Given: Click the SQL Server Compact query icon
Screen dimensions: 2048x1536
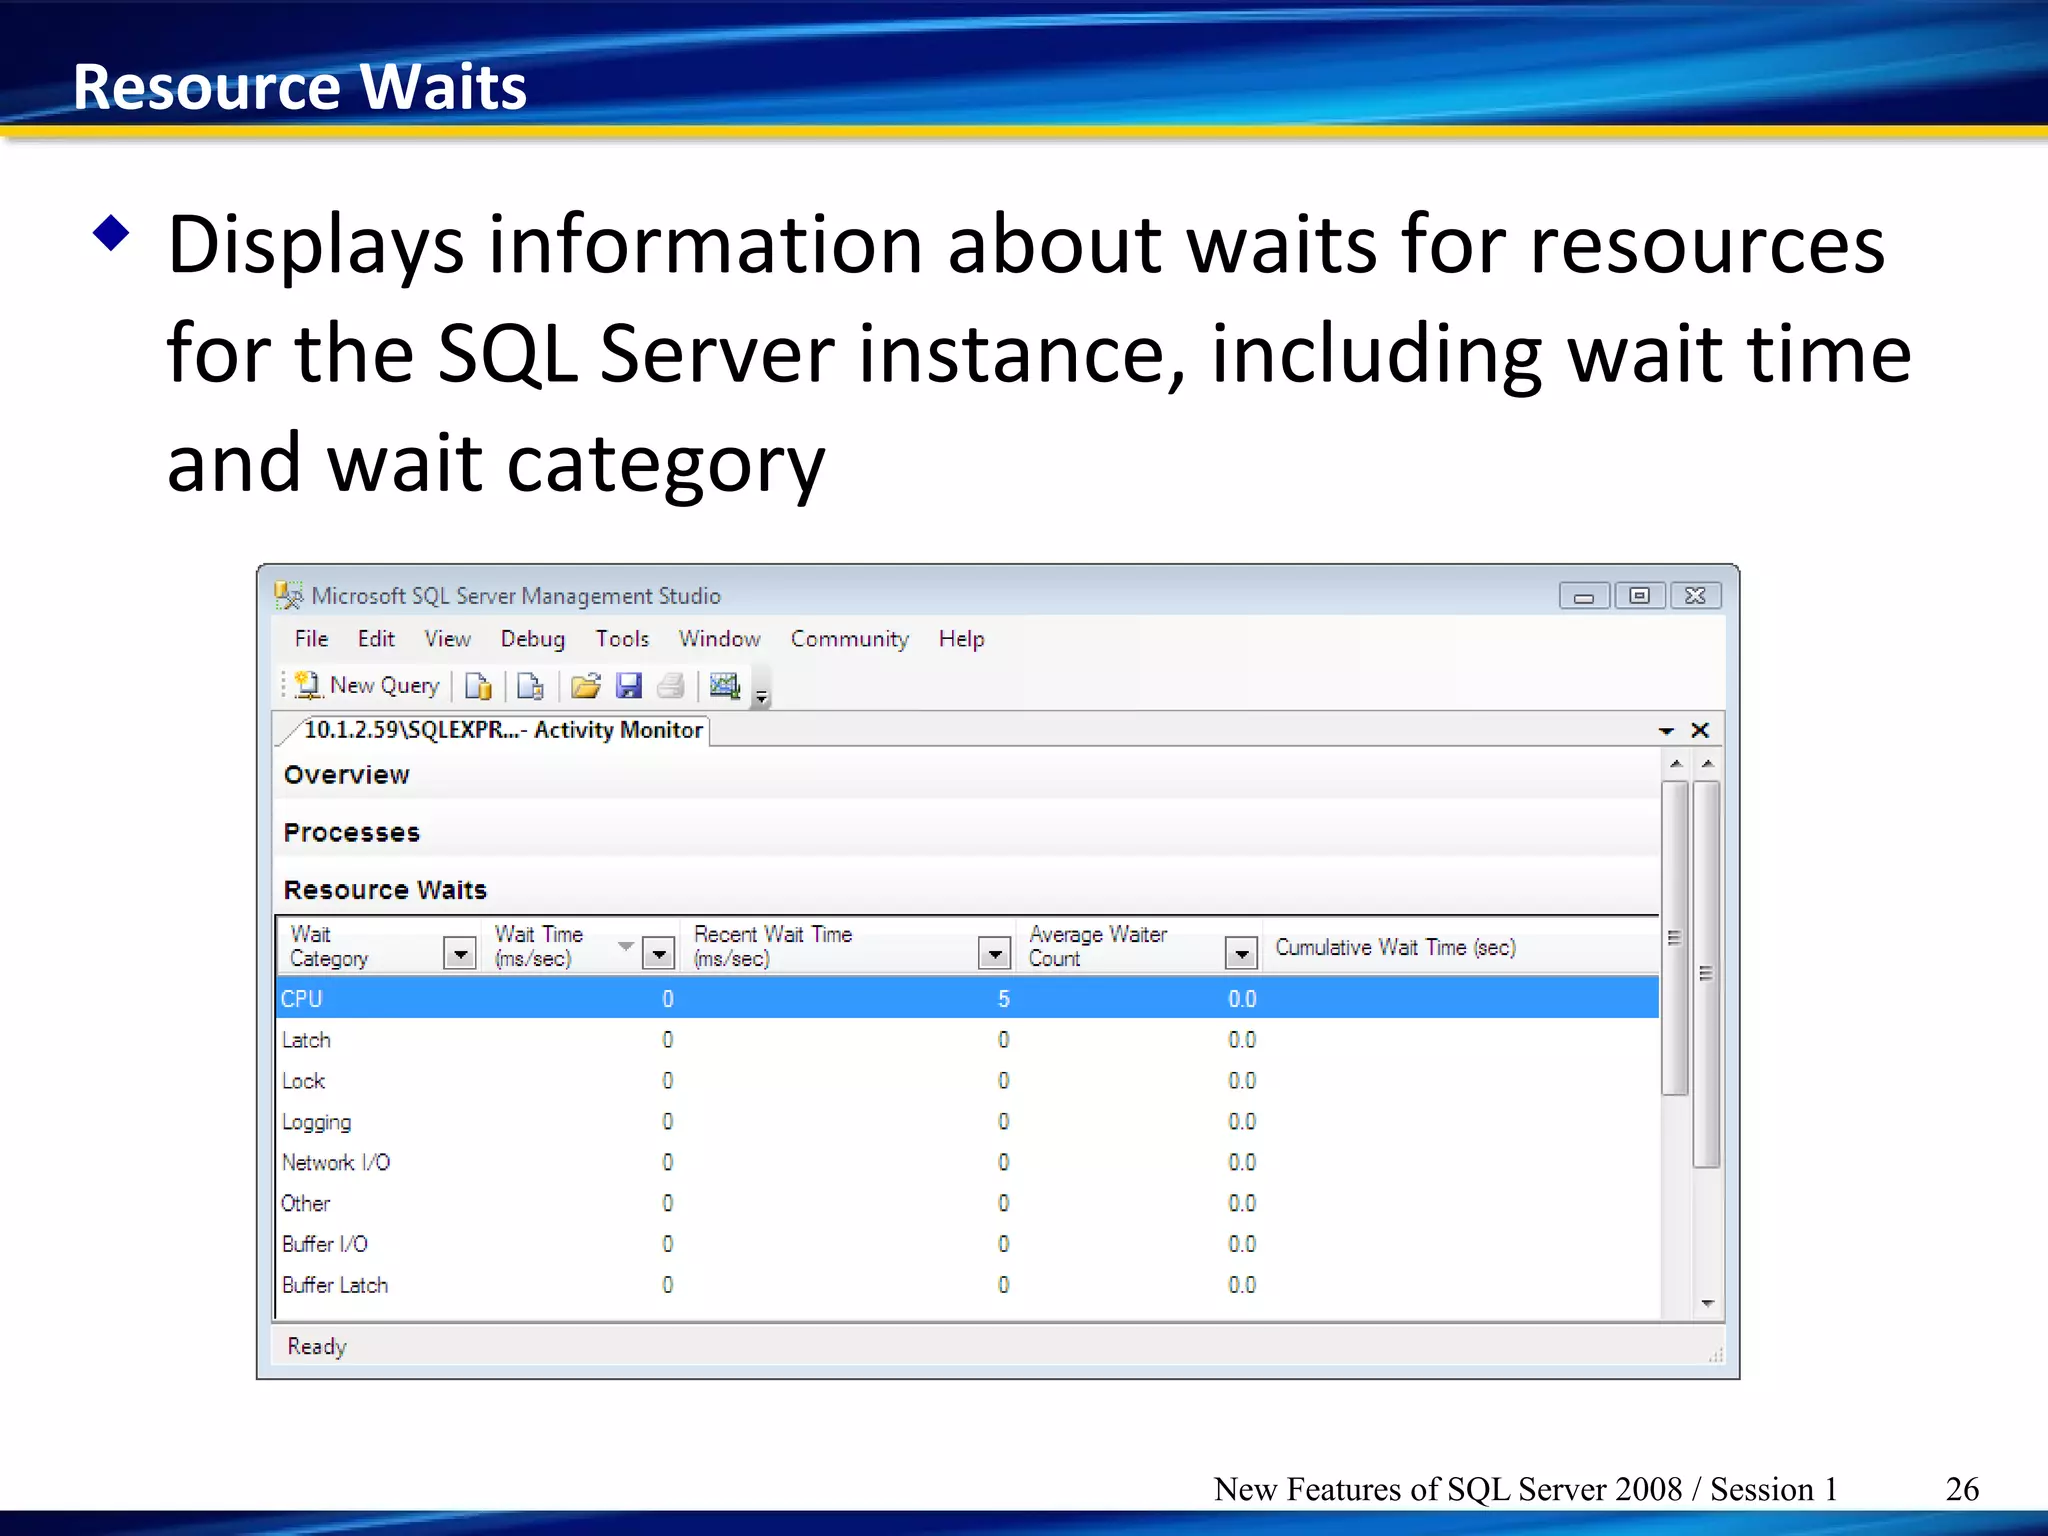Looking at the screenshot, I should 530,686.
